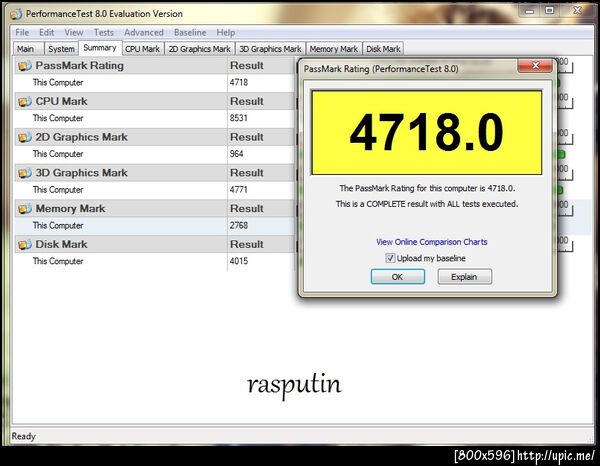Open the View menu
Screen dimensions: 600x466
(73, 33)
